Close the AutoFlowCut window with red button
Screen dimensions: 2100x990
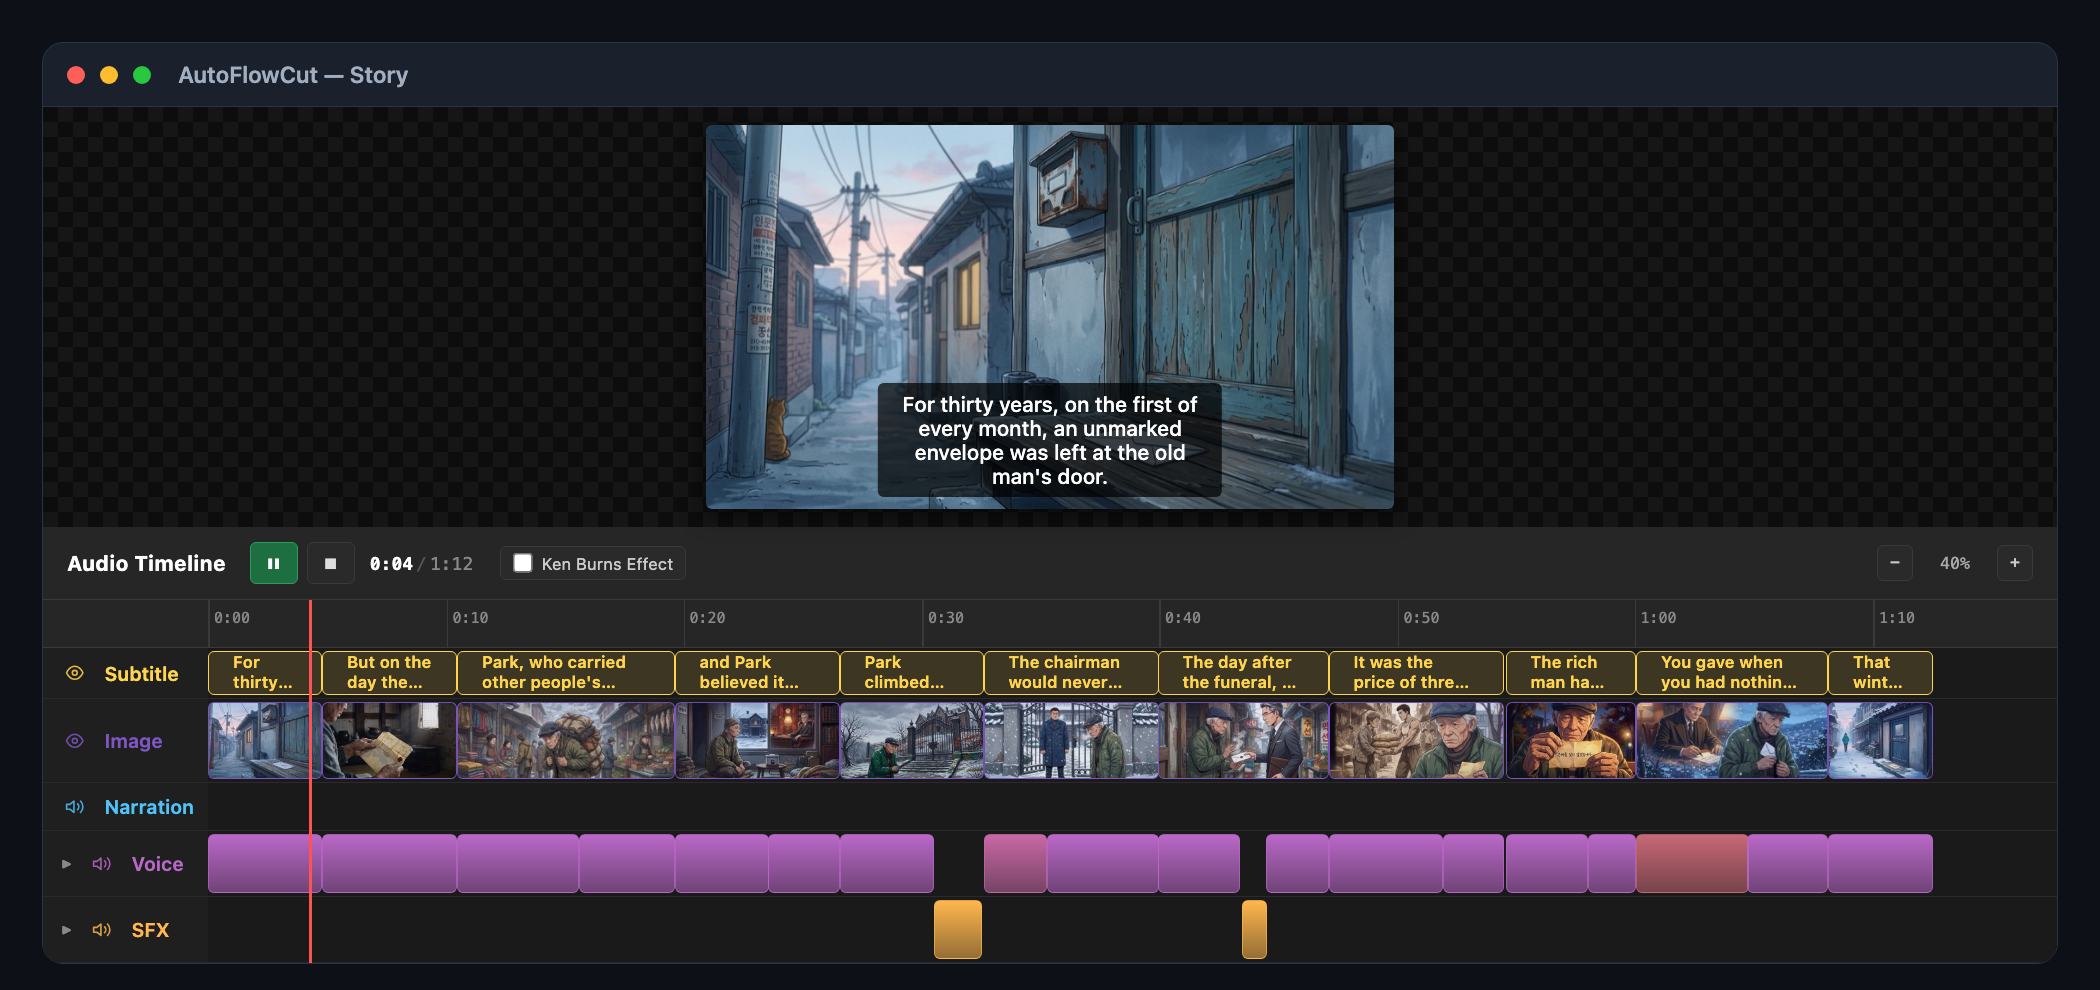(x=76, y=75)
